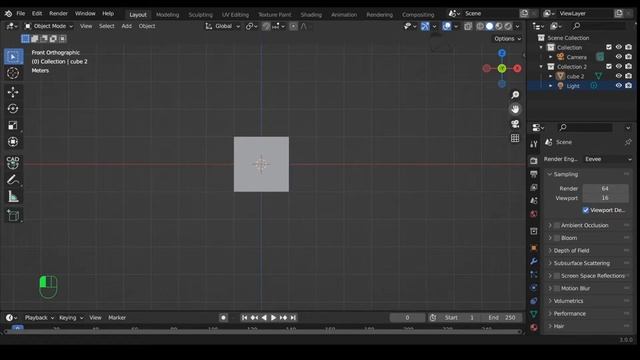Click the viewport zoom magnifier icon
Viewport: 640px width, 360px height.
coord(515,95)
